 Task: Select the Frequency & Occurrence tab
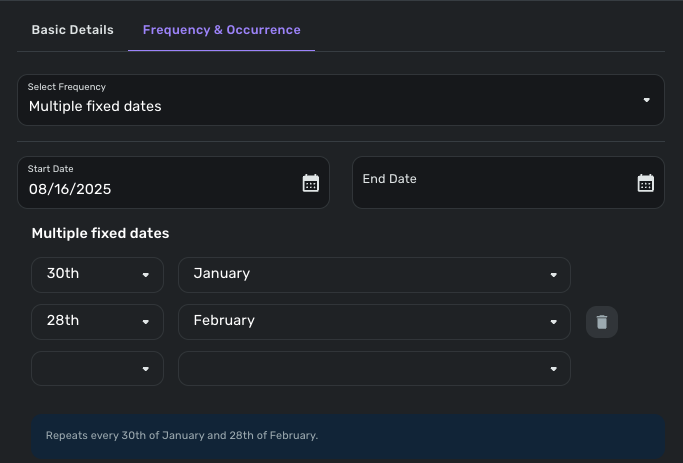(221, 30)
